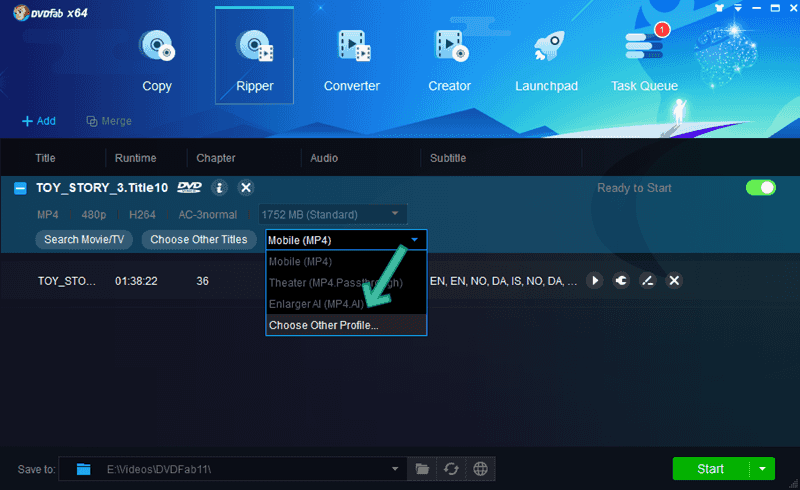Open the Start button dropdown arrow

[x=763, y=469]
